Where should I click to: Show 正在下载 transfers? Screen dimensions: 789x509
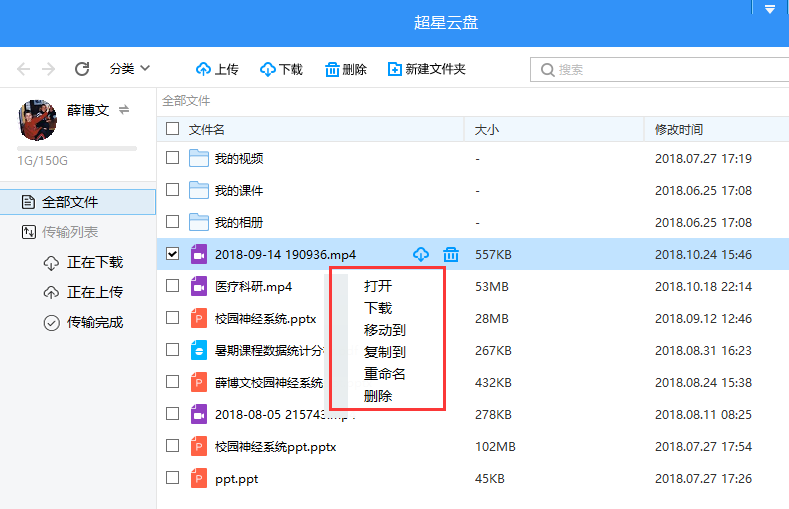click(x=83, y=262)
